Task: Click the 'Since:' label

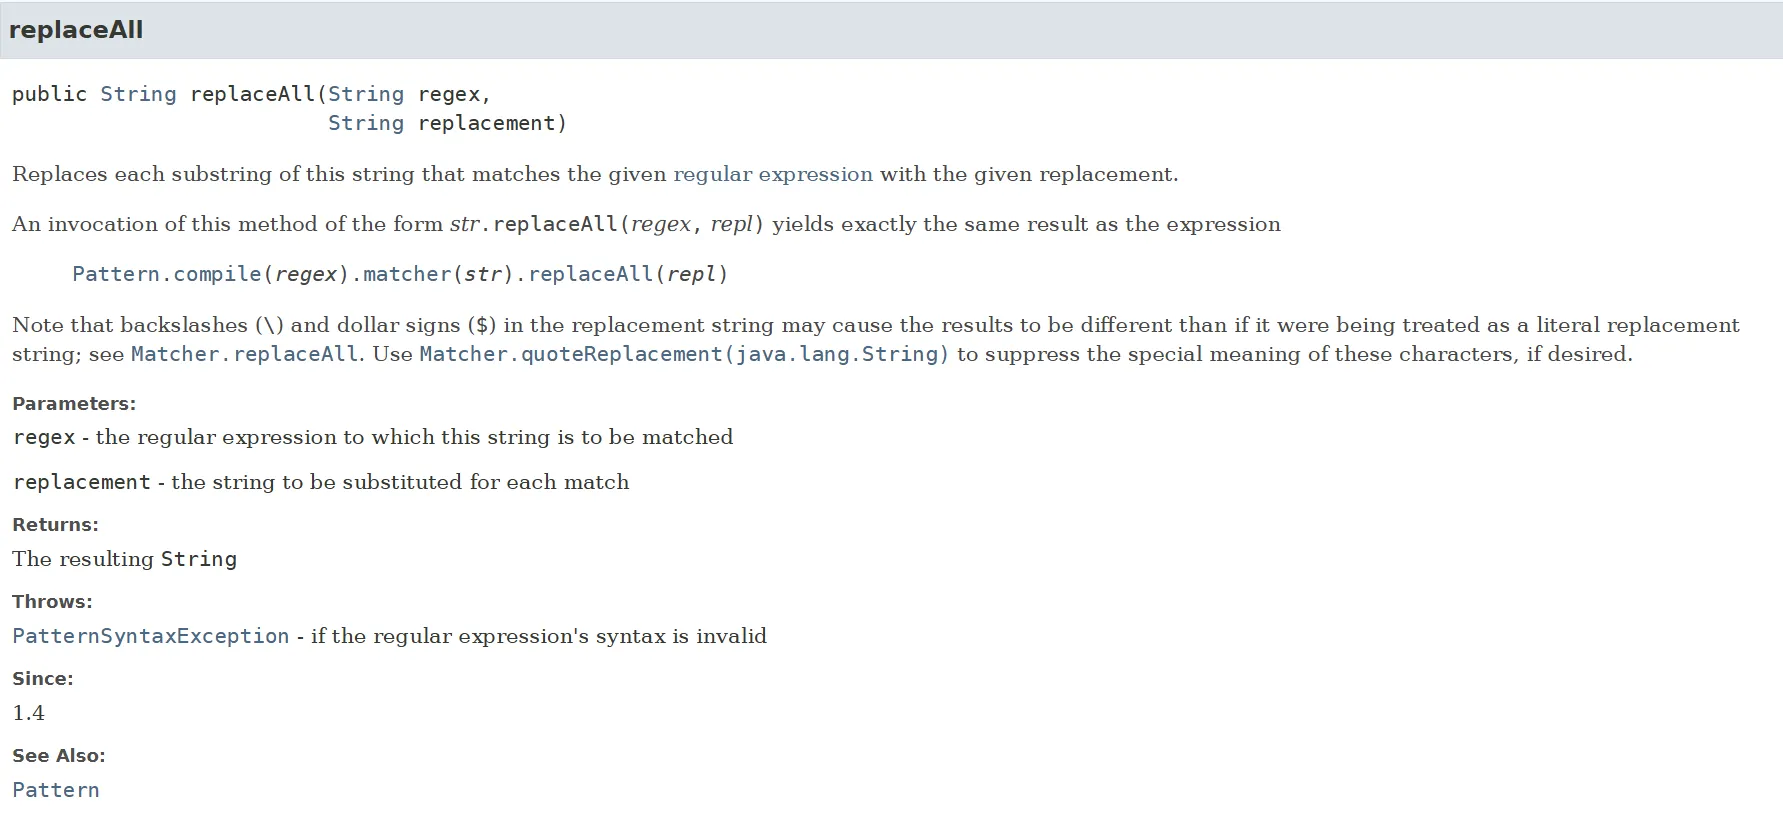Action: tap(43, 679)
